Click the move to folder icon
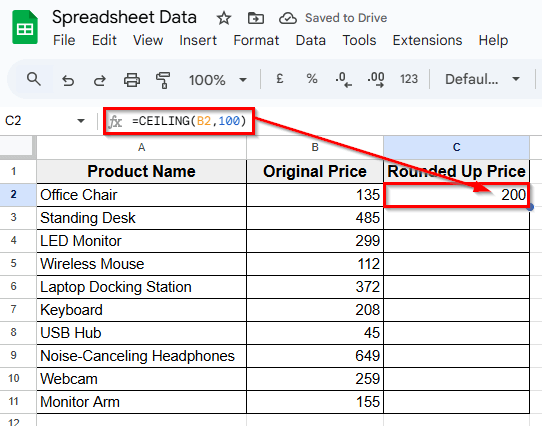 [256, 18]
